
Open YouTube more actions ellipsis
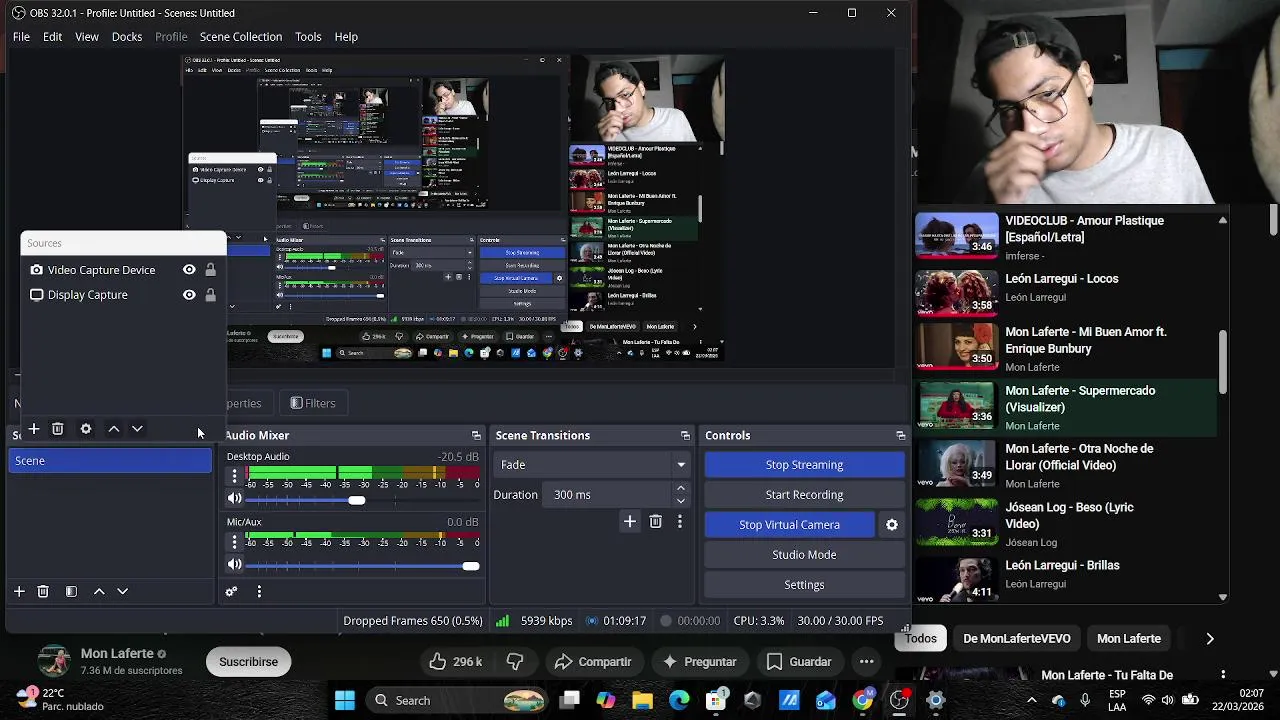coord(867,661)
